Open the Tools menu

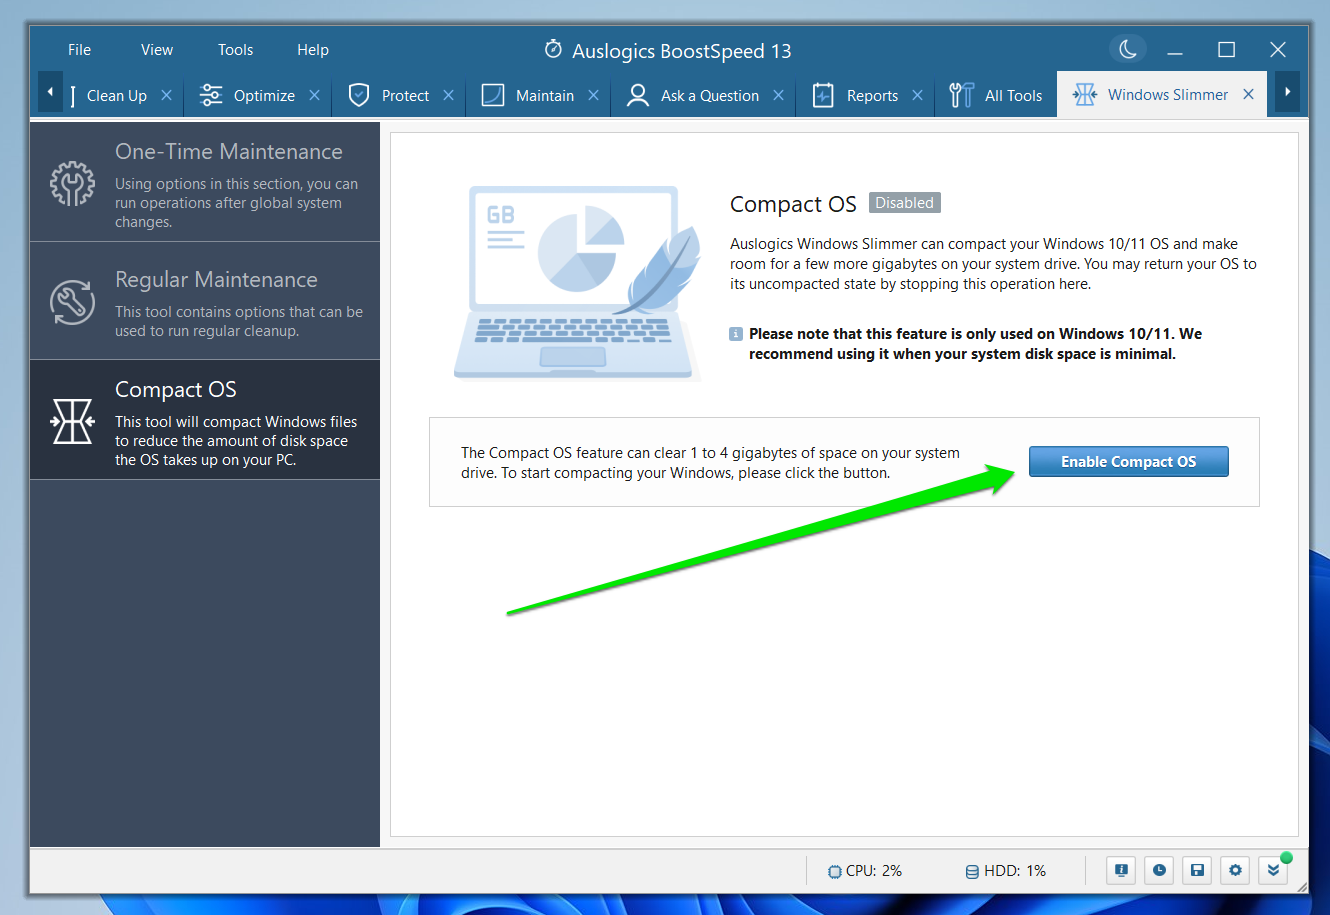[236, 50]
